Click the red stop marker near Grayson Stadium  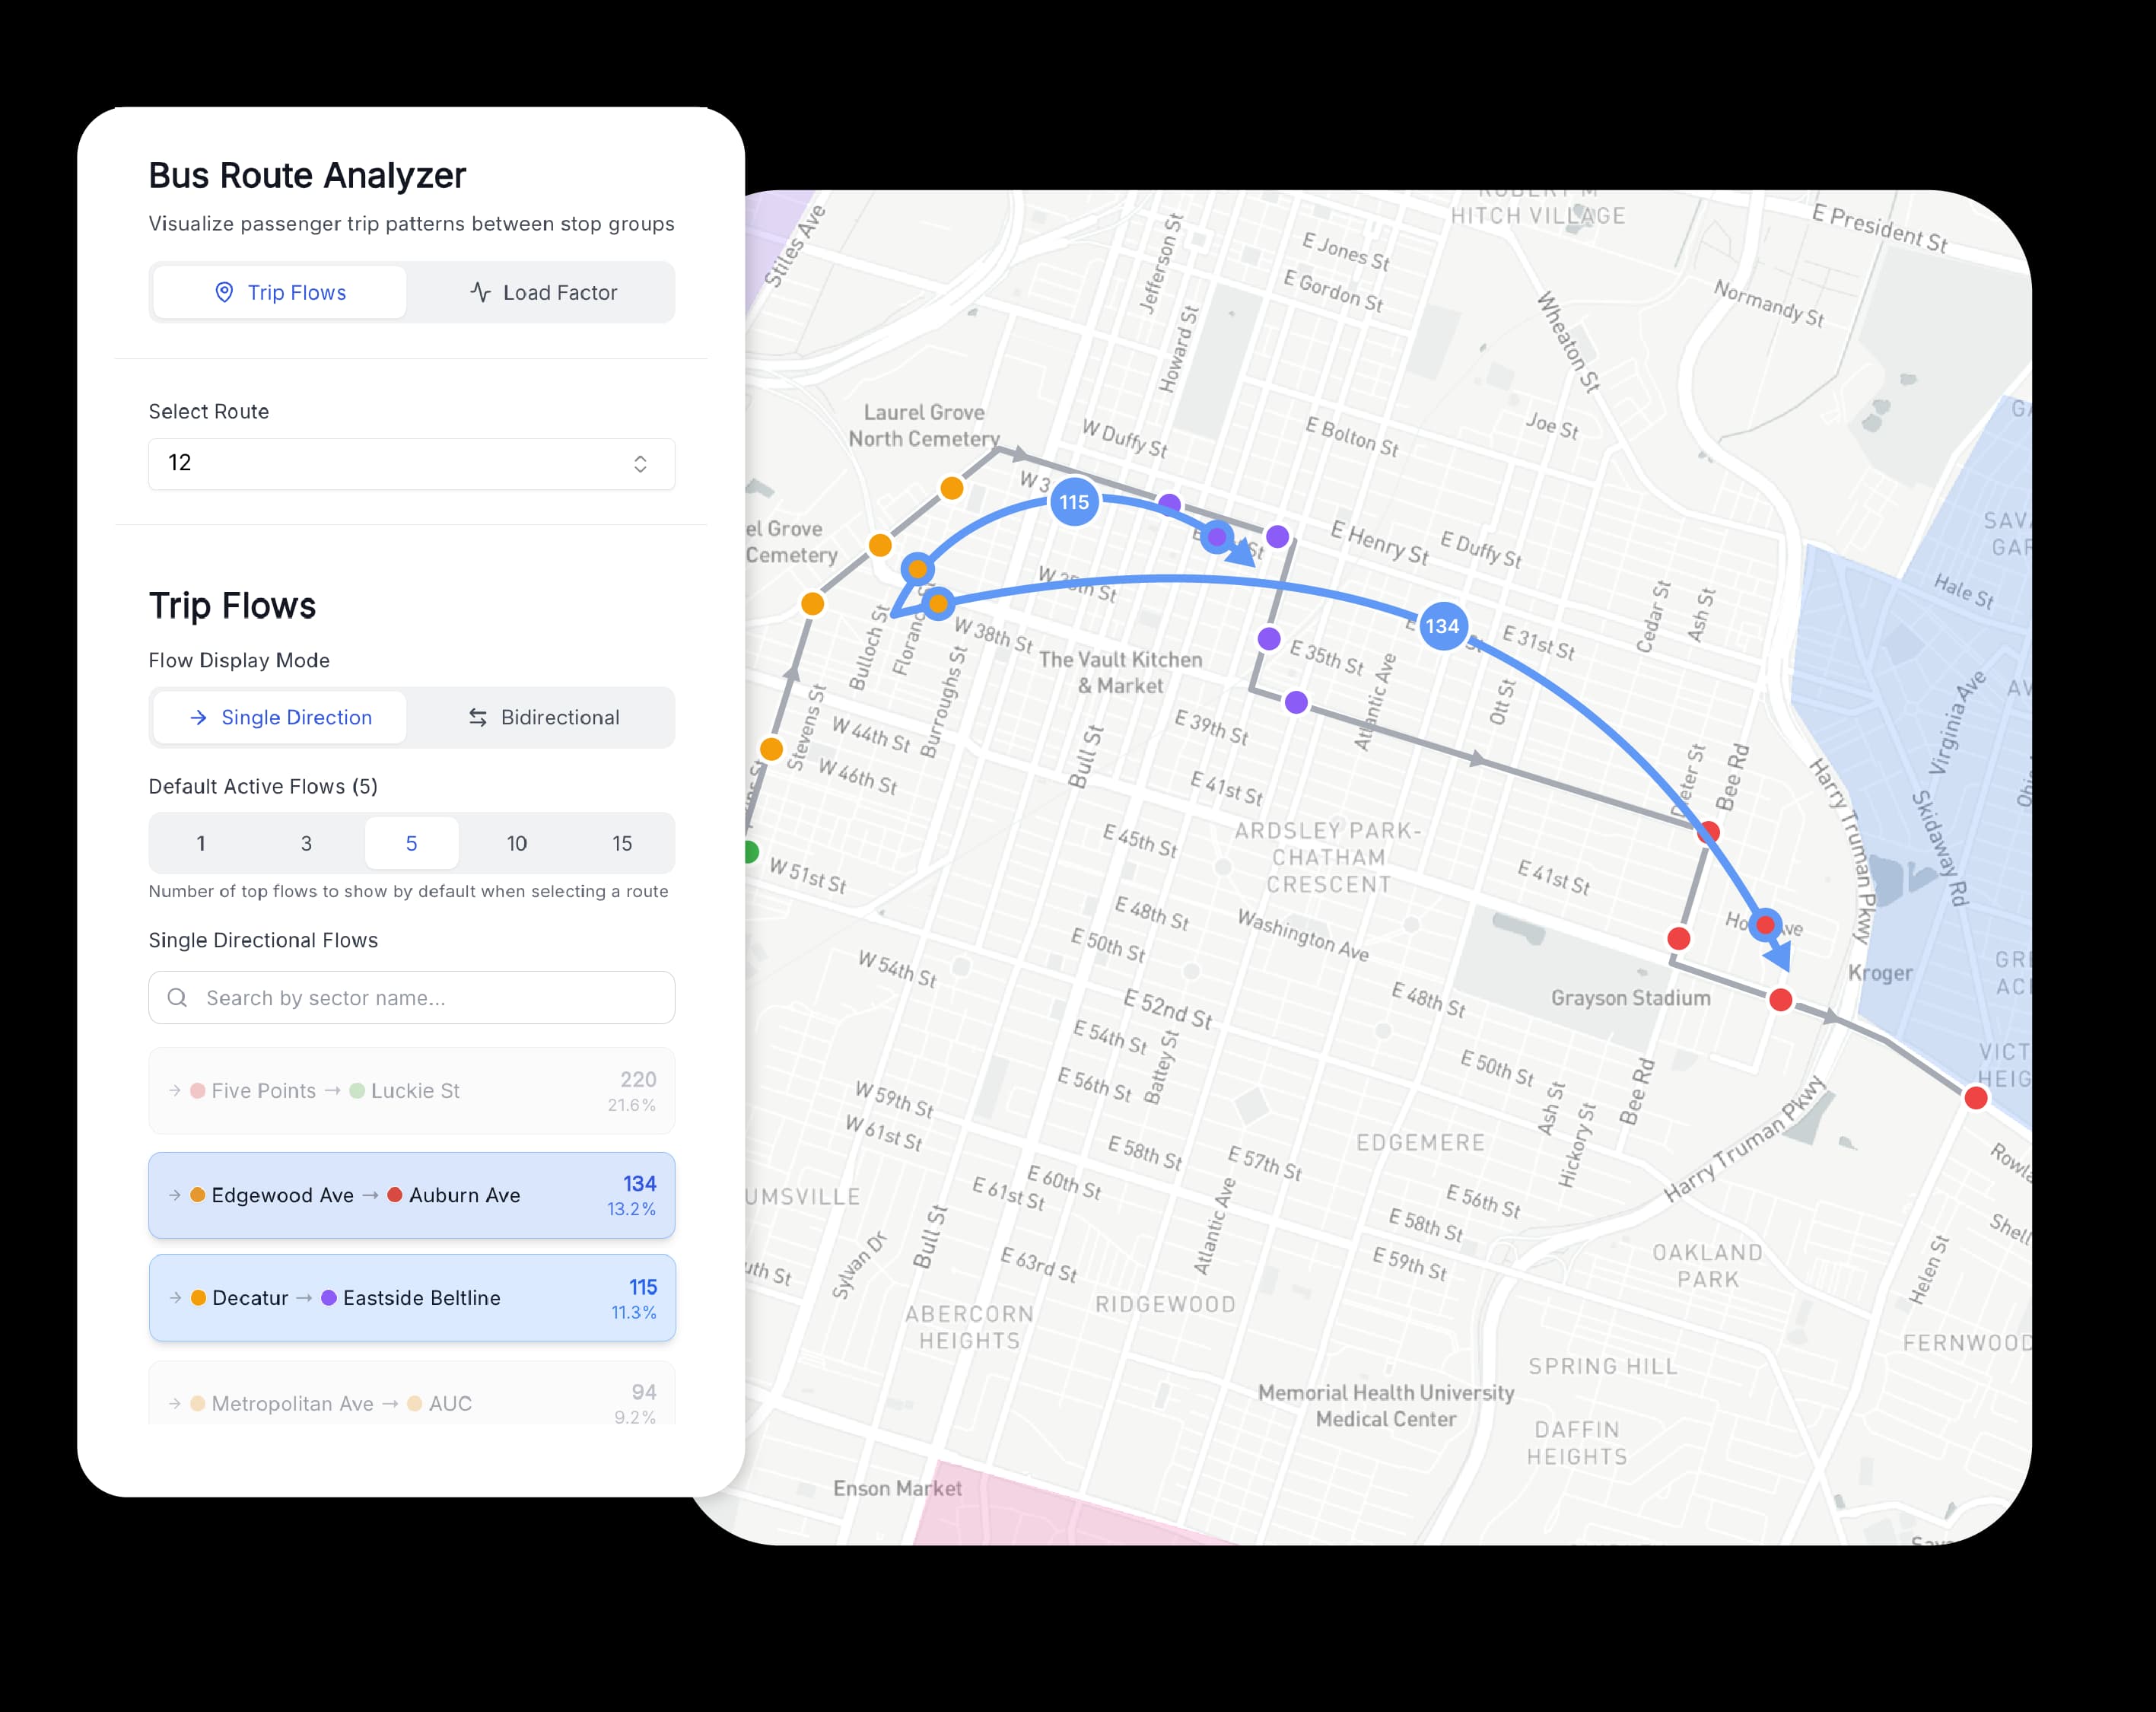click(1781, 1000)
